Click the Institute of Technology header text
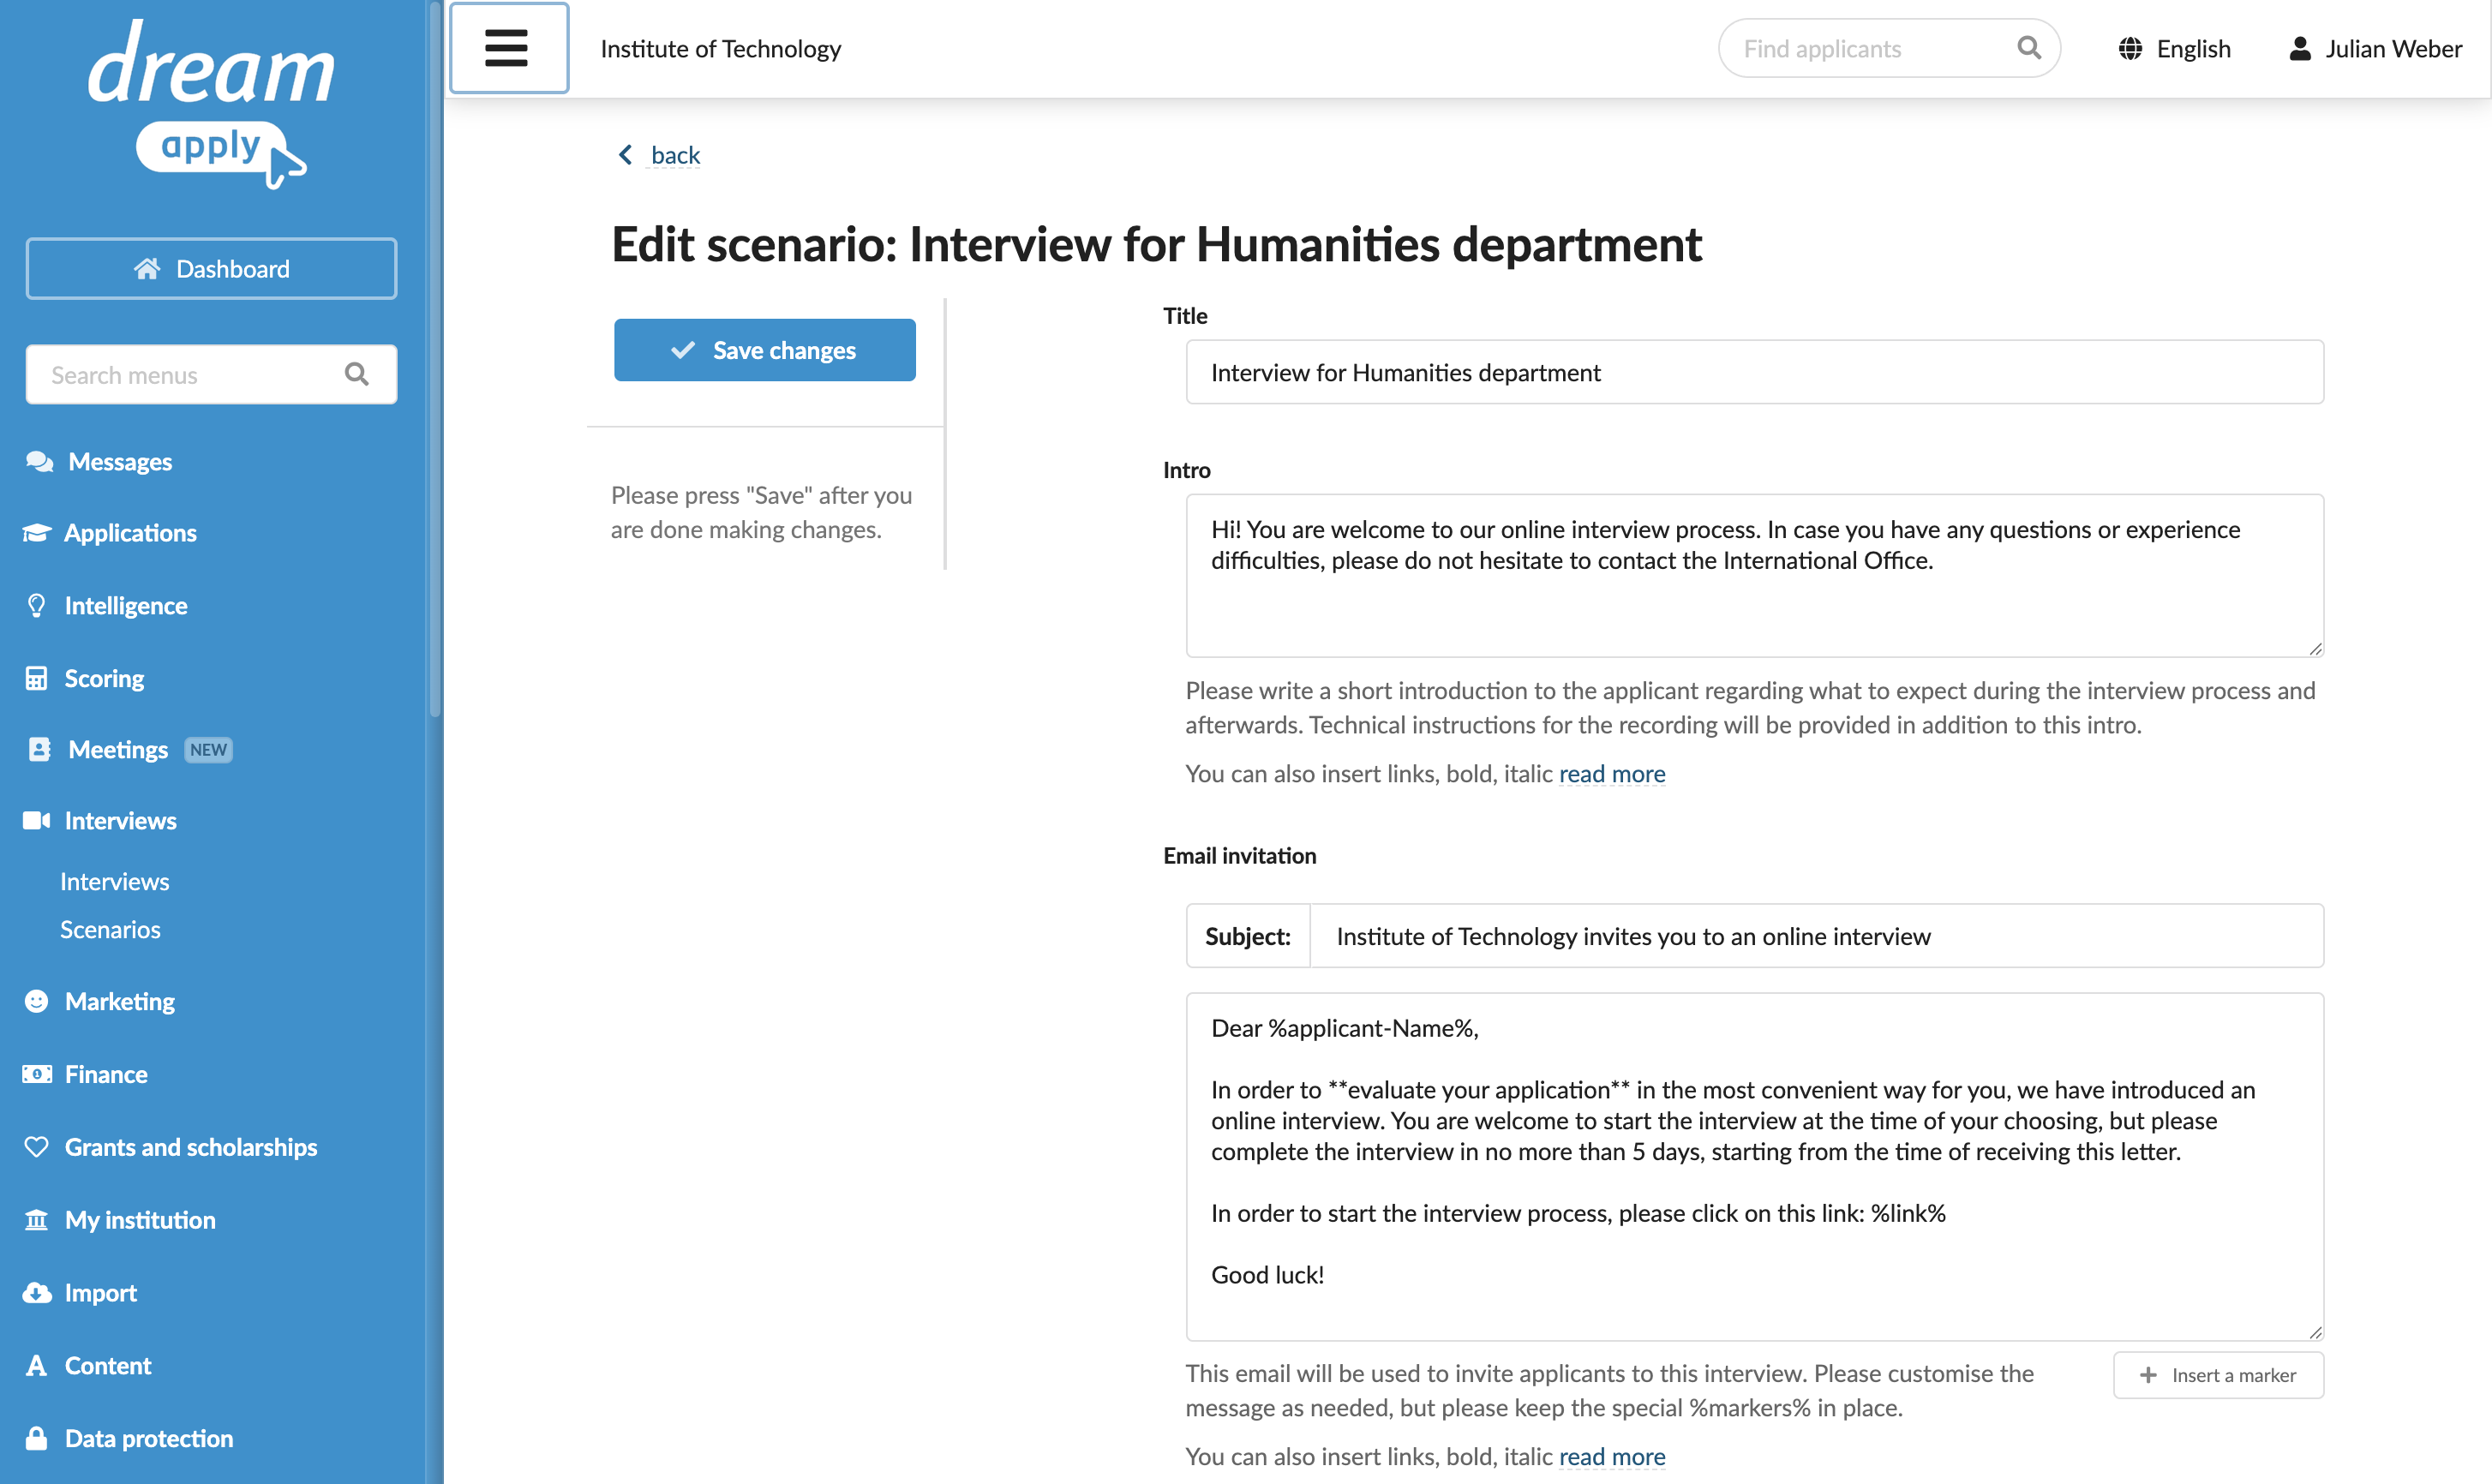The width and height of the screenshot is (2492, 1484). (720, 49)
